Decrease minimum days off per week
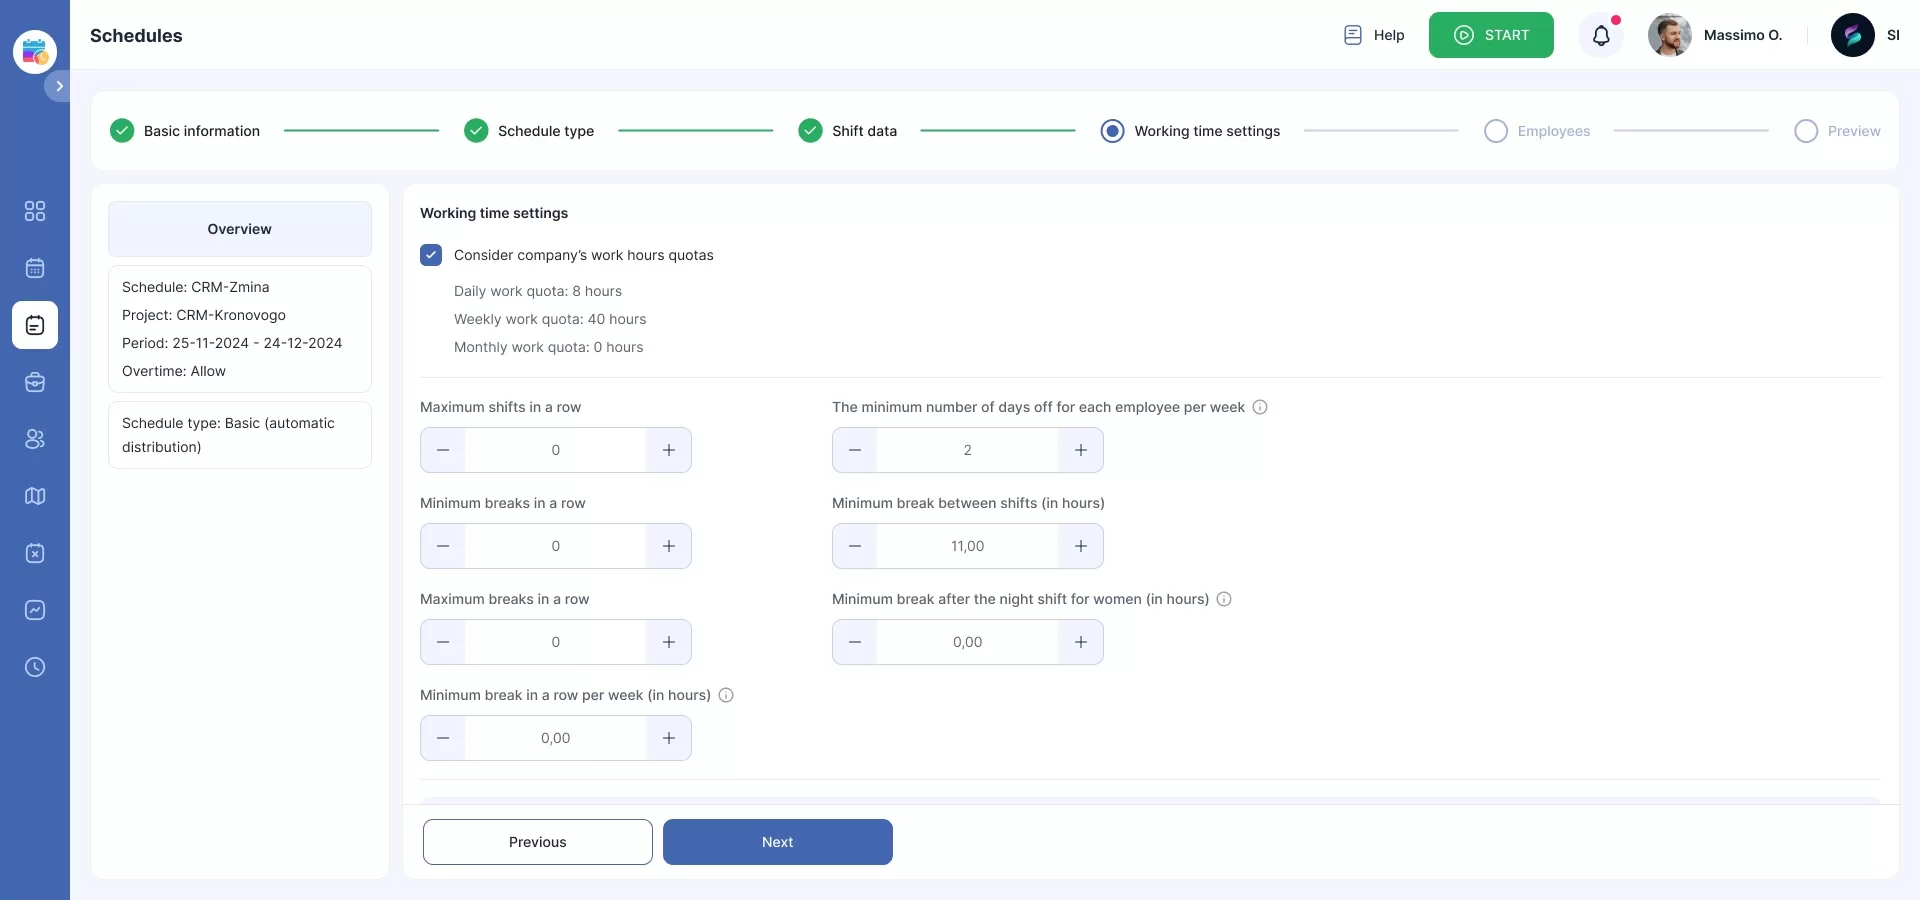 point(855,450)
